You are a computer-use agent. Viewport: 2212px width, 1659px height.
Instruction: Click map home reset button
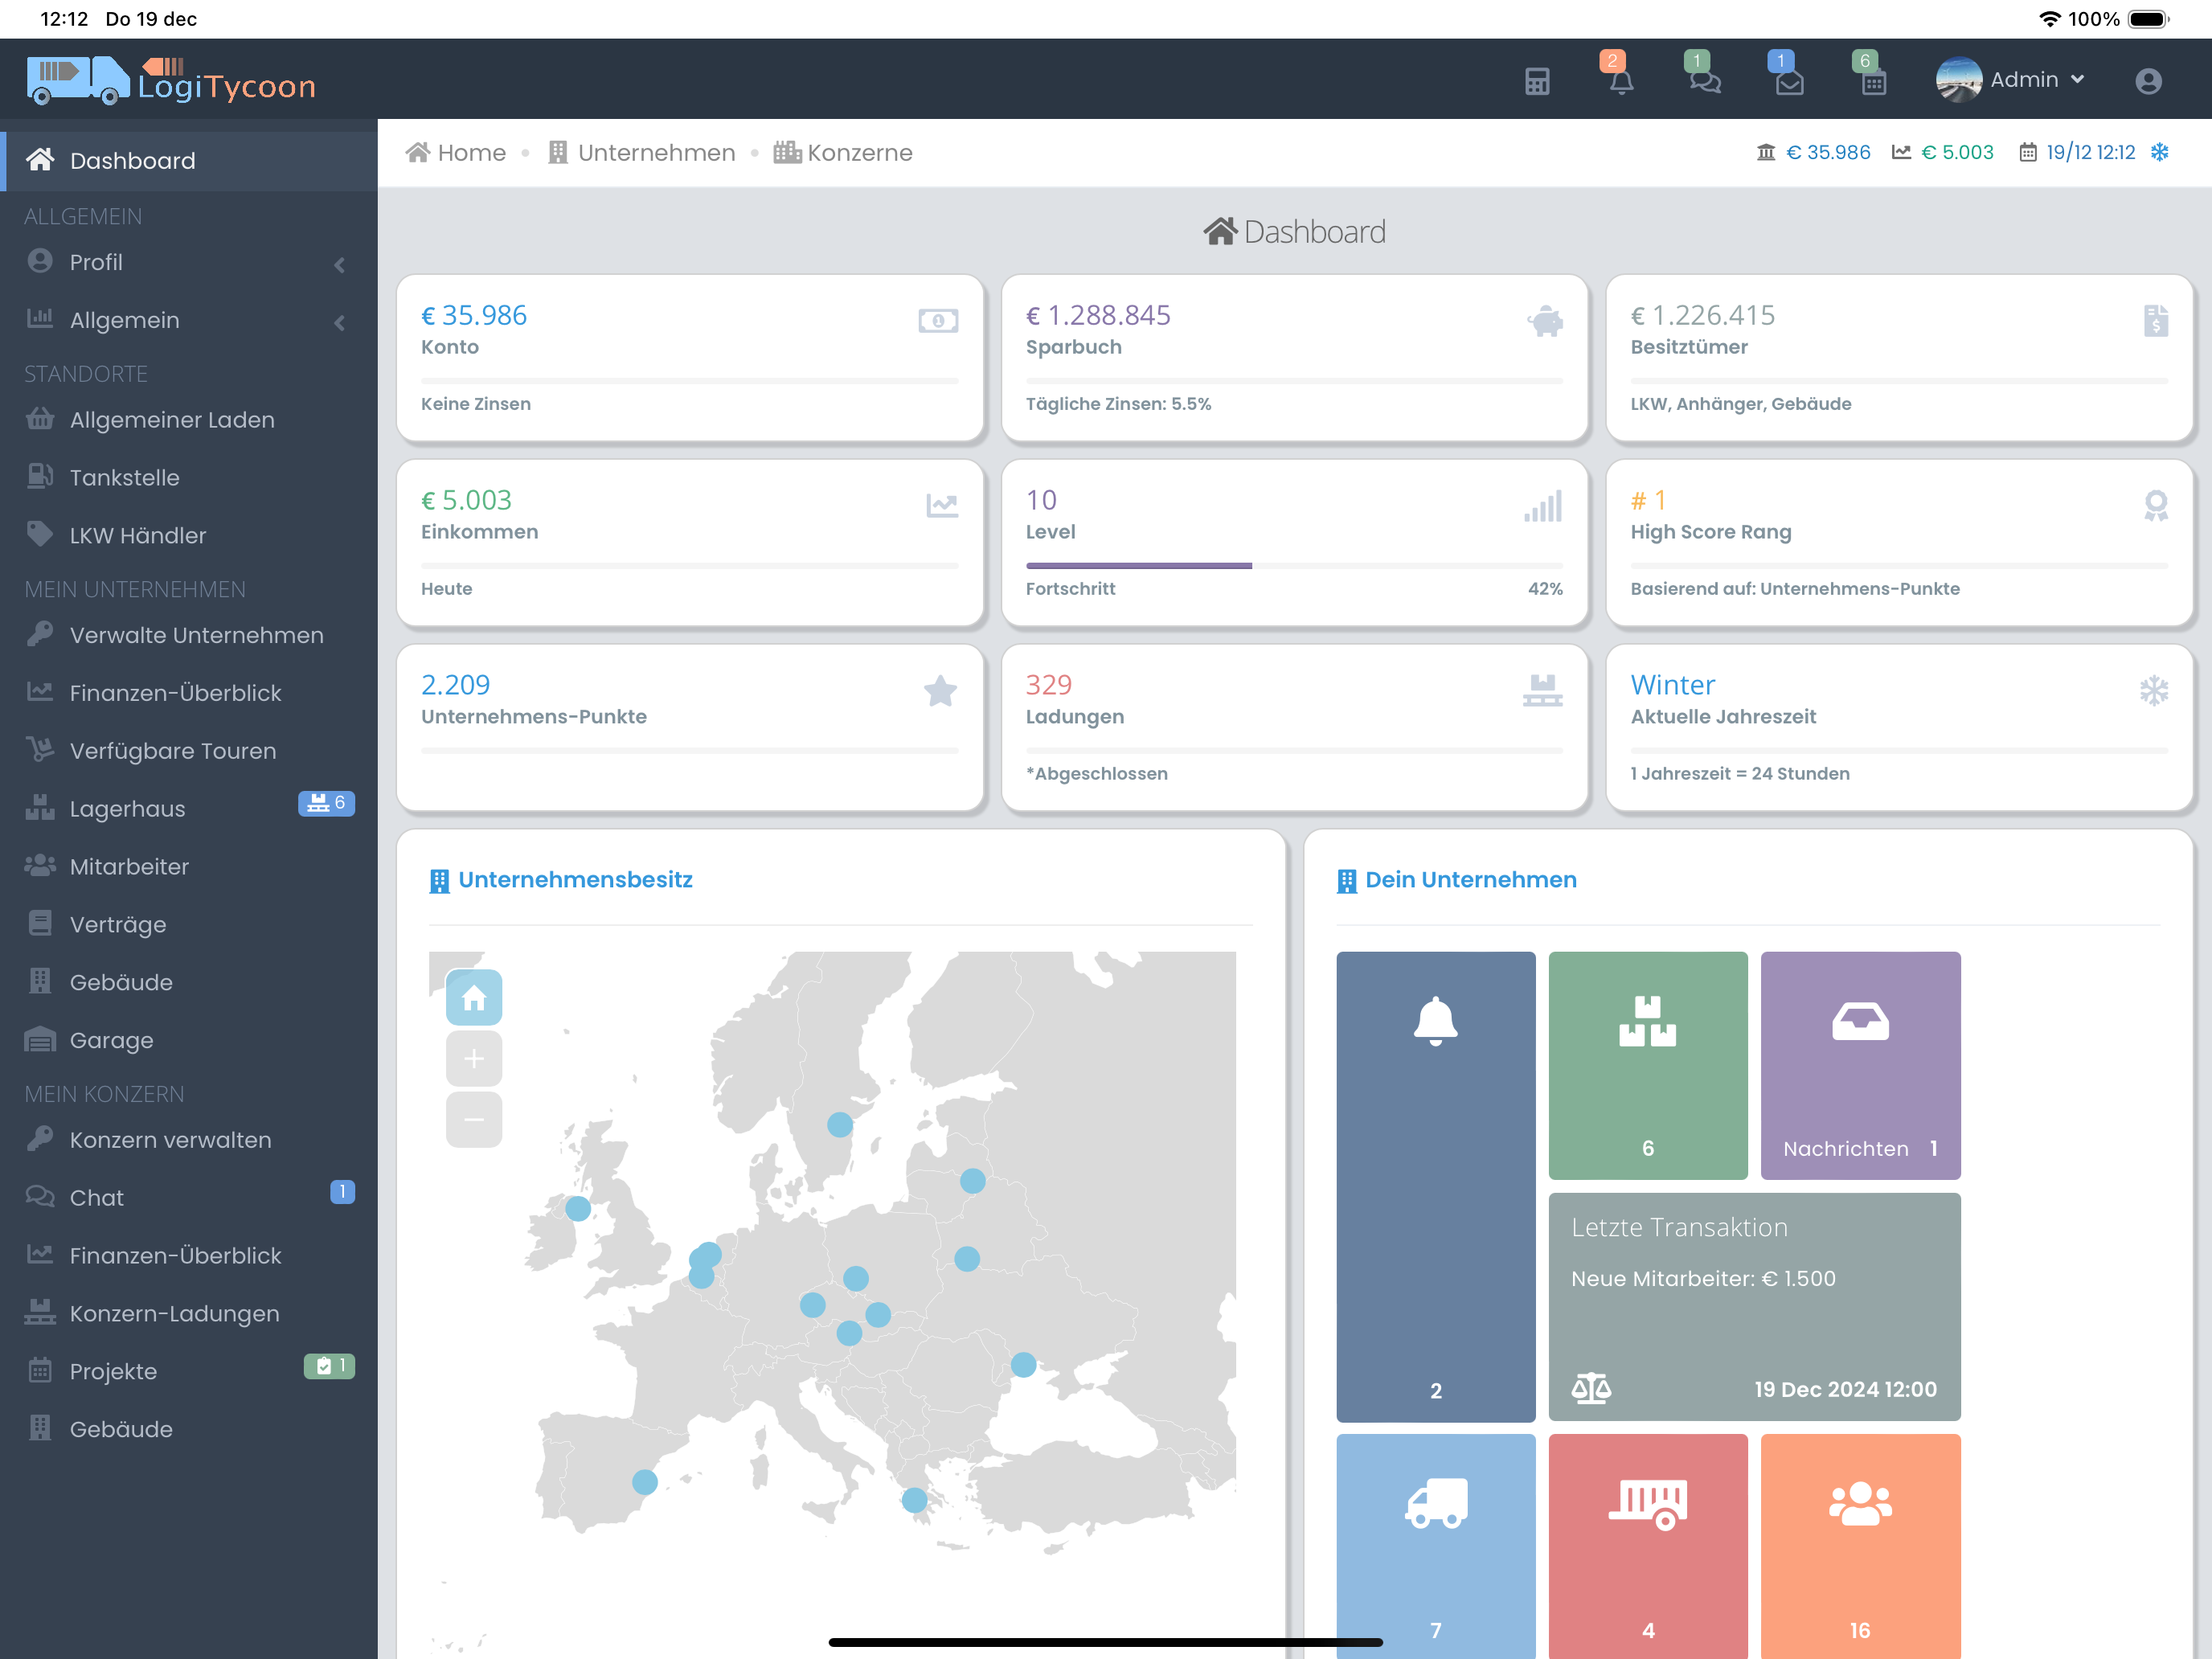click(x=474, y=997)
